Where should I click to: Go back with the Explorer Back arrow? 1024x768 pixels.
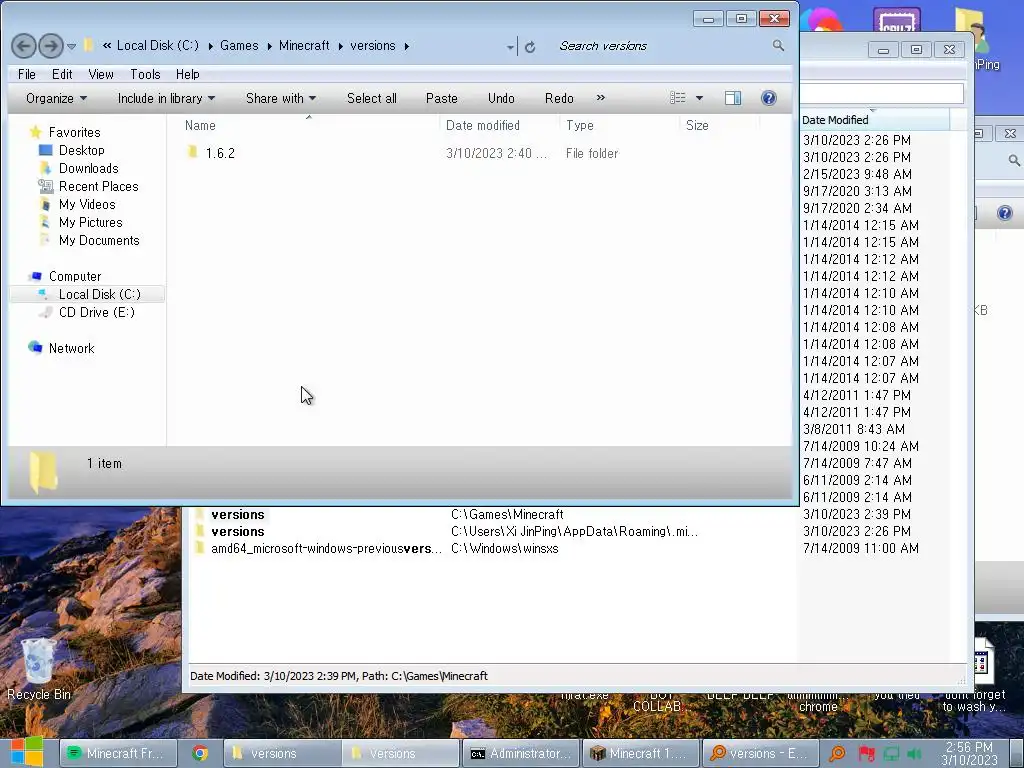(24, 46)
